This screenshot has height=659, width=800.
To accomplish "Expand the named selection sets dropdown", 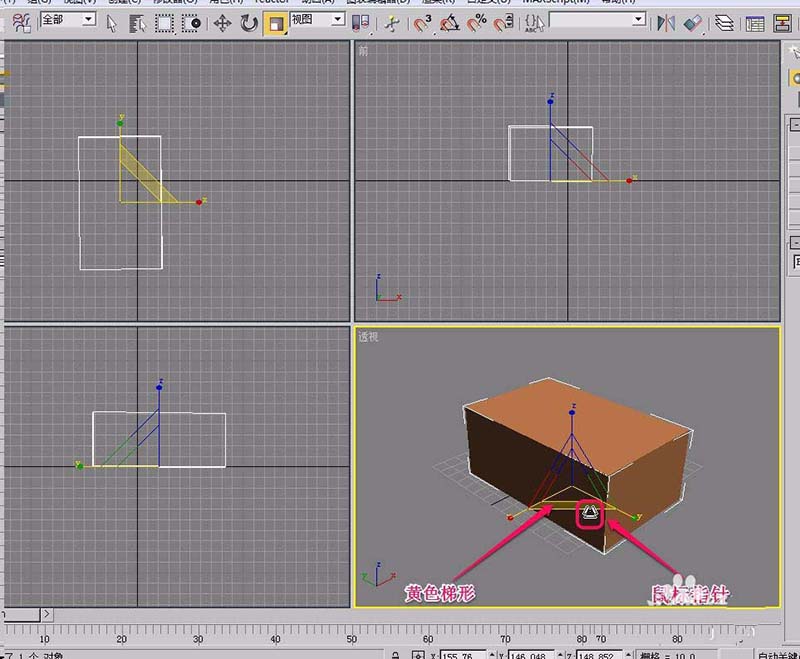I will (638, 19).
